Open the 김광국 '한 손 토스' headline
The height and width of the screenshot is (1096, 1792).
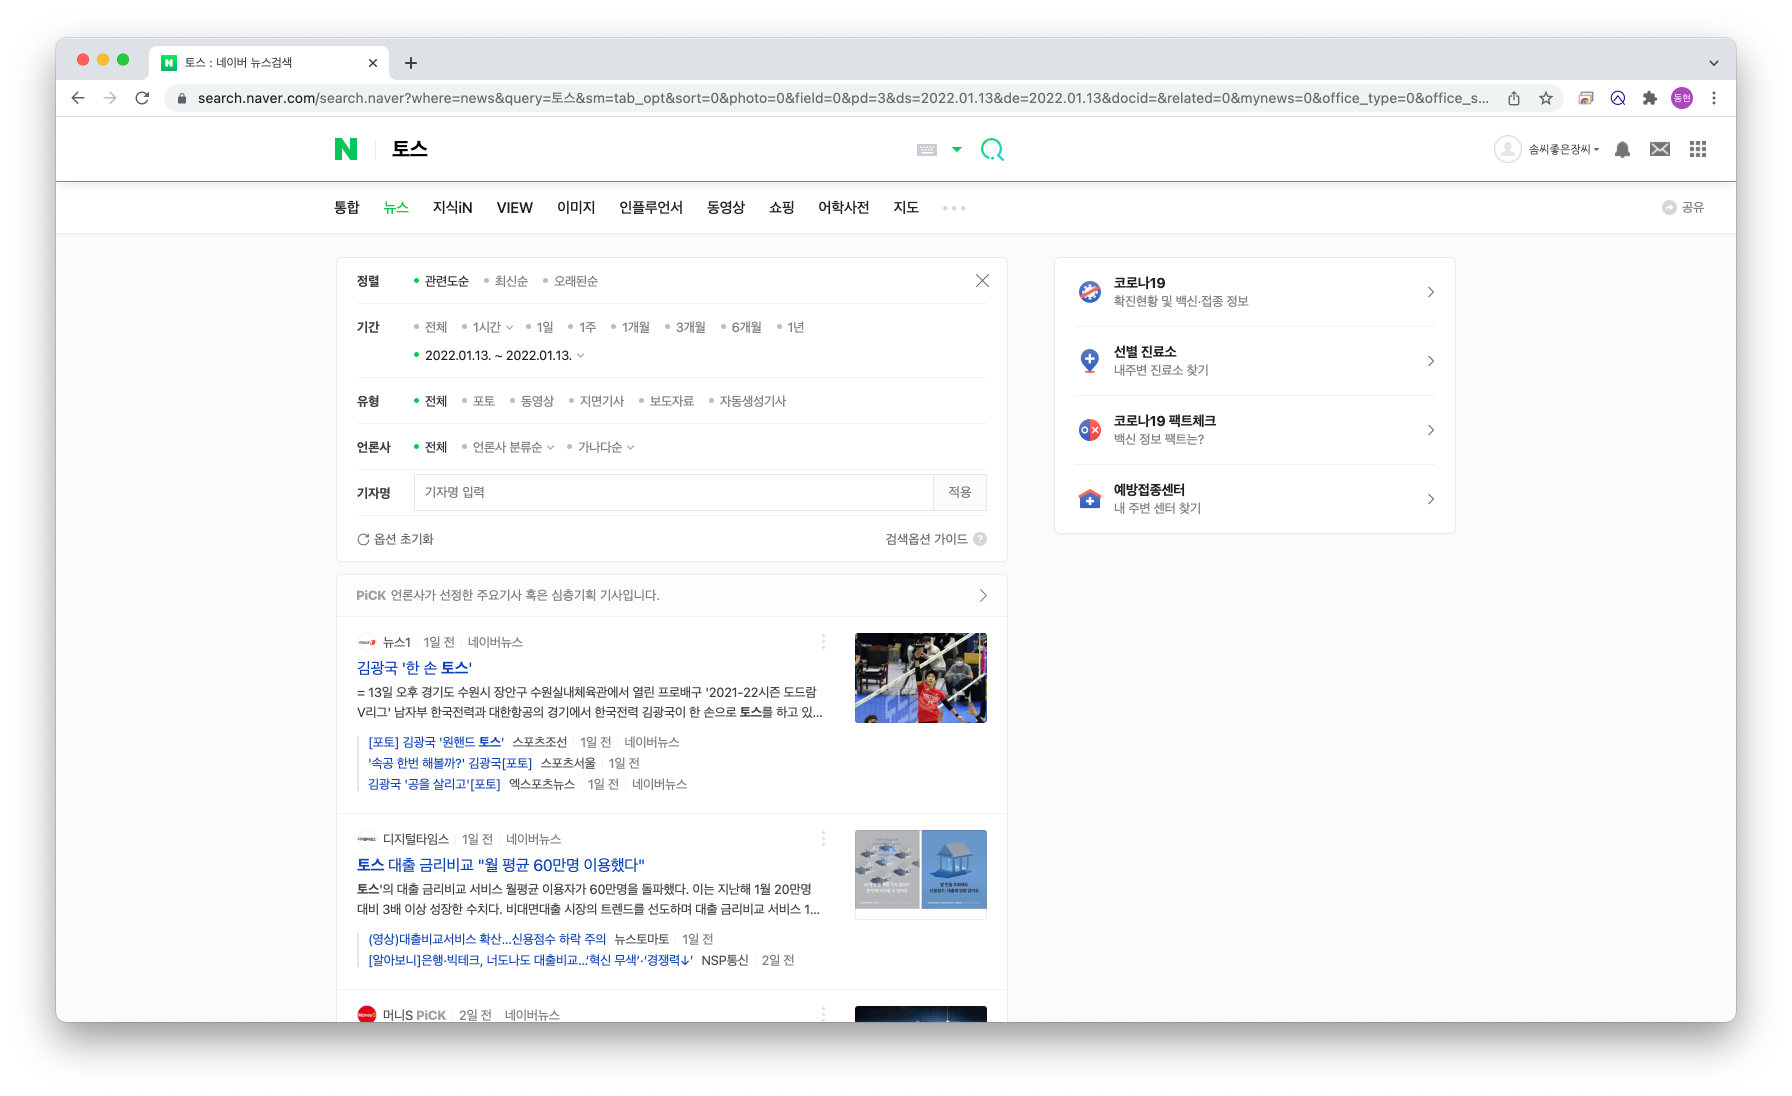coord(414,667)
